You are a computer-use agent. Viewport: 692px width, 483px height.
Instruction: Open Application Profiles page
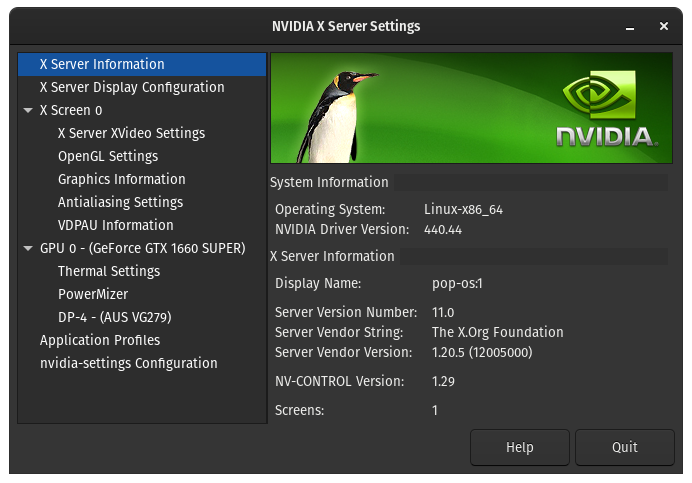(x=100, y=340)
